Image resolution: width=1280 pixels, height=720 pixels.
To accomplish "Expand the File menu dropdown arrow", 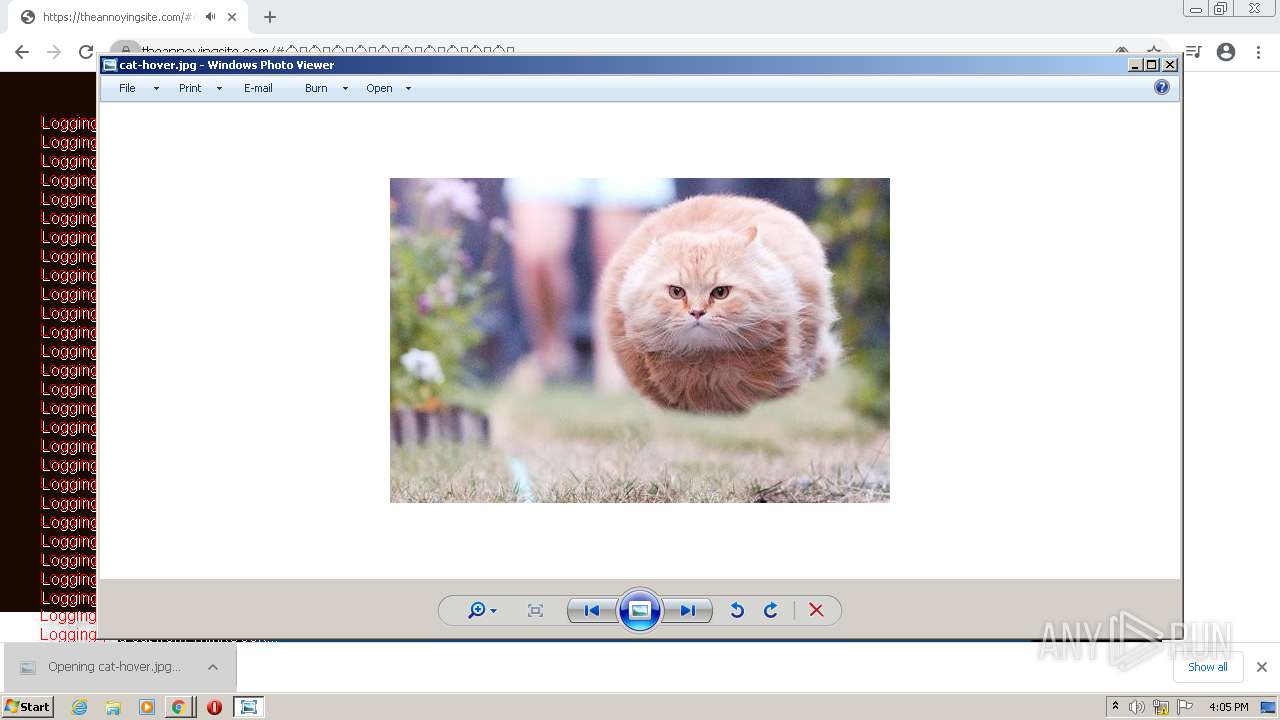I will coord(156,88).
